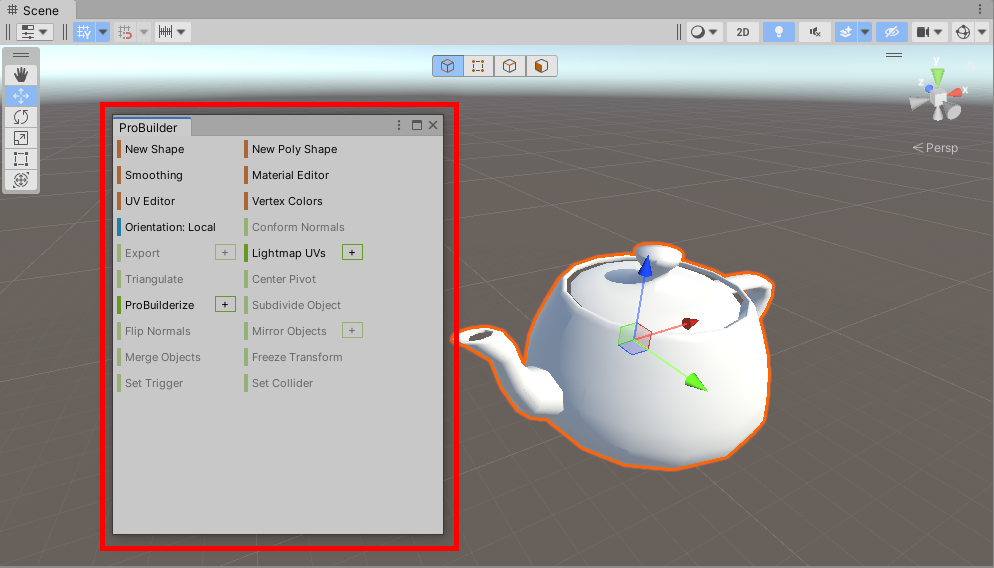Click blue Z axis move handle arrow

tap(645, 267)
